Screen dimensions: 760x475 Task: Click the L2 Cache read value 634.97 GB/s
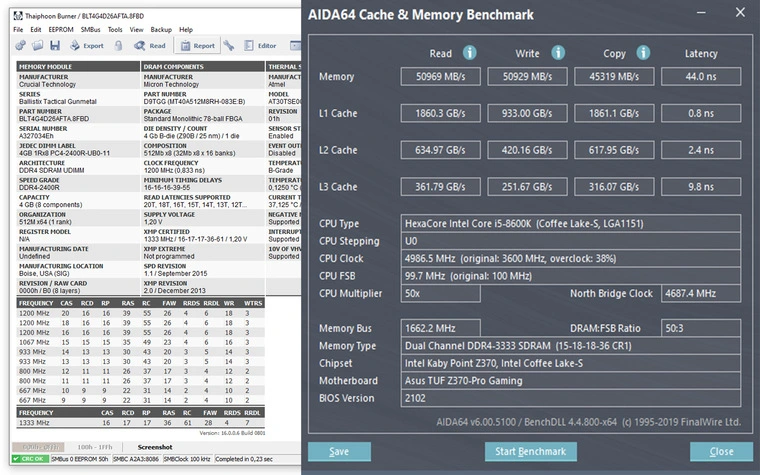point(441,150)
